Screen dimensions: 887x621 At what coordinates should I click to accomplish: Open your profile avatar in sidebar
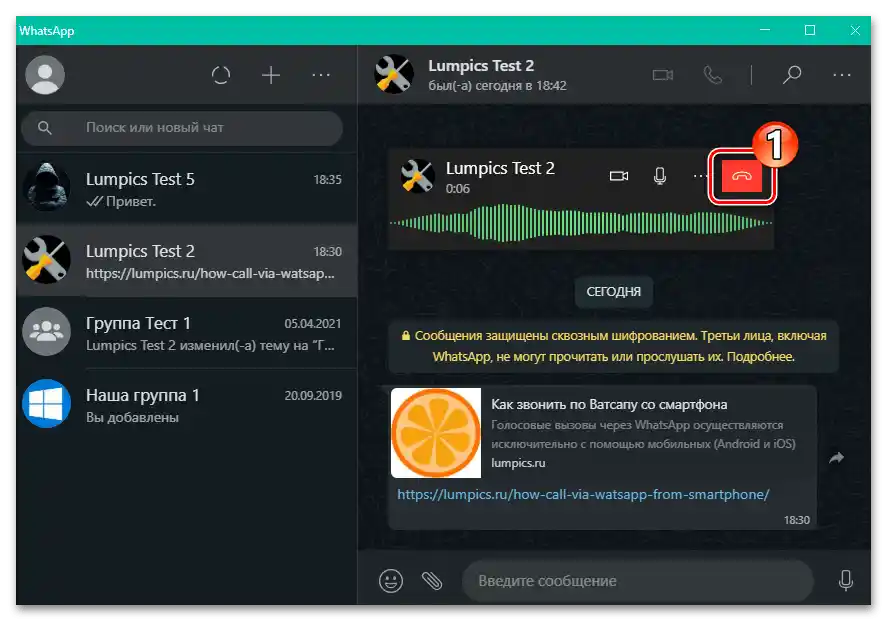pyautogui.click(x=45, y=75)
